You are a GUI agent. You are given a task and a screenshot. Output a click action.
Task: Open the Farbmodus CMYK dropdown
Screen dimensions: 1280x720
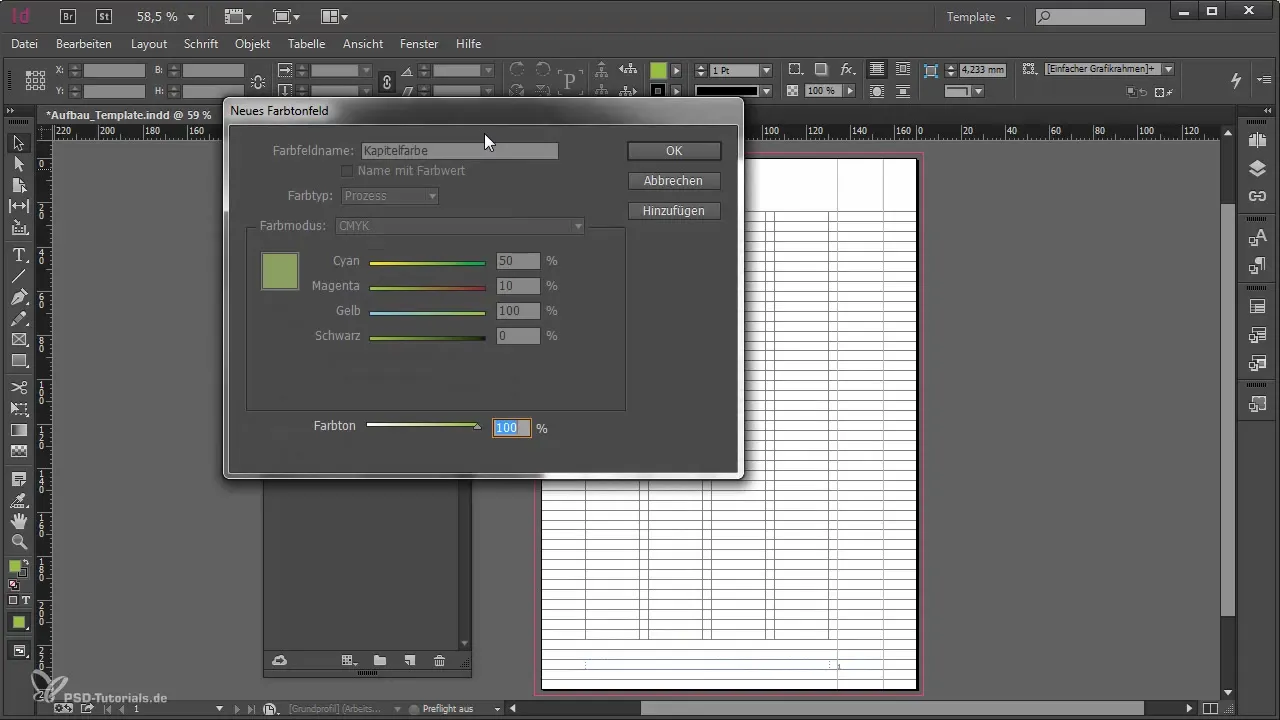pos(461,226)
